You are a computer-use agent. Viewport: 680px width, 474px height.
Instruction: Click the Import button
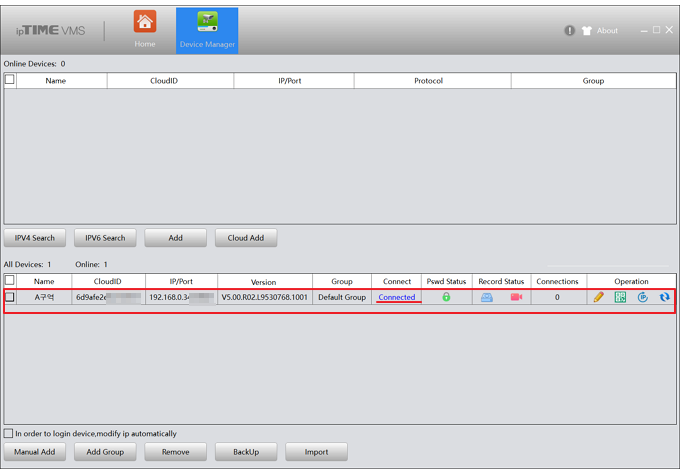click(316, 452)
